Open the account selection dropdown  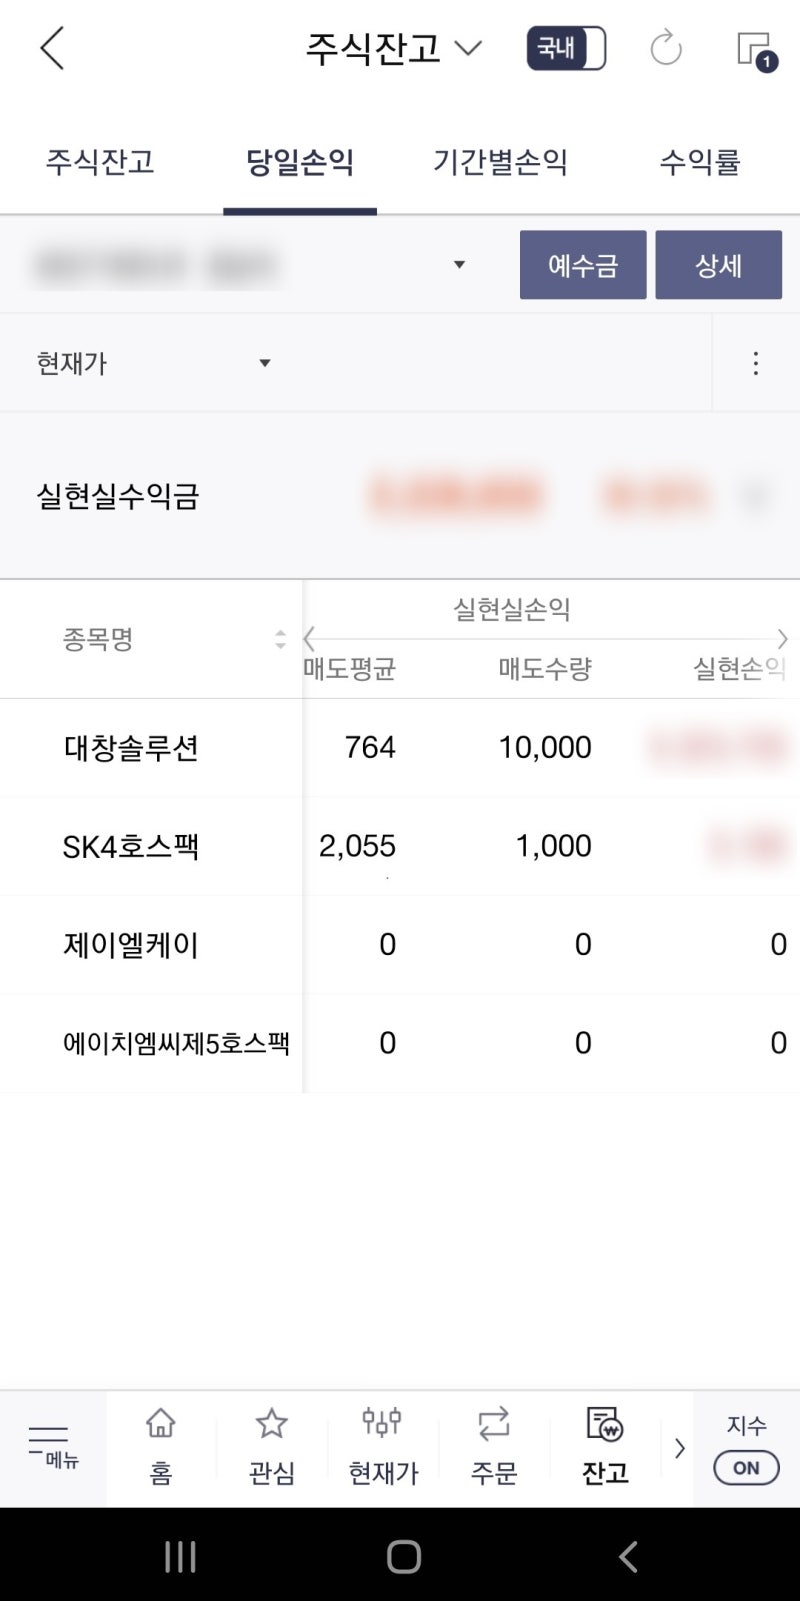tap(459, 264)
